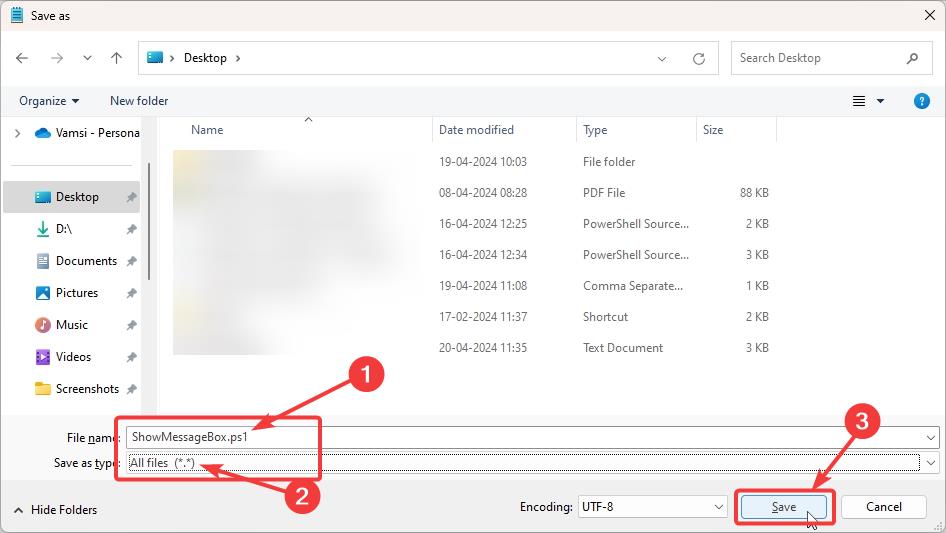Screen dimensions: 946x533
Task: Go back with the left arrow
Action: click(x=22, y=58)
